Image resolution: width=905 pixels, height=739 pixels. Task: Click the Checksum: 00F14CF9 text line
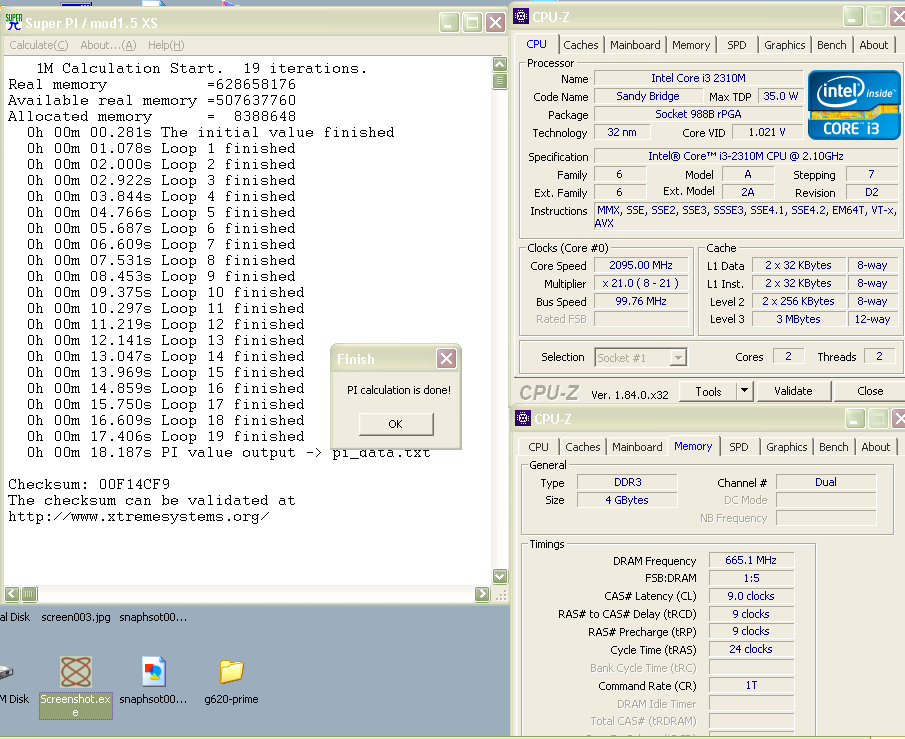(x=89, y=484)
